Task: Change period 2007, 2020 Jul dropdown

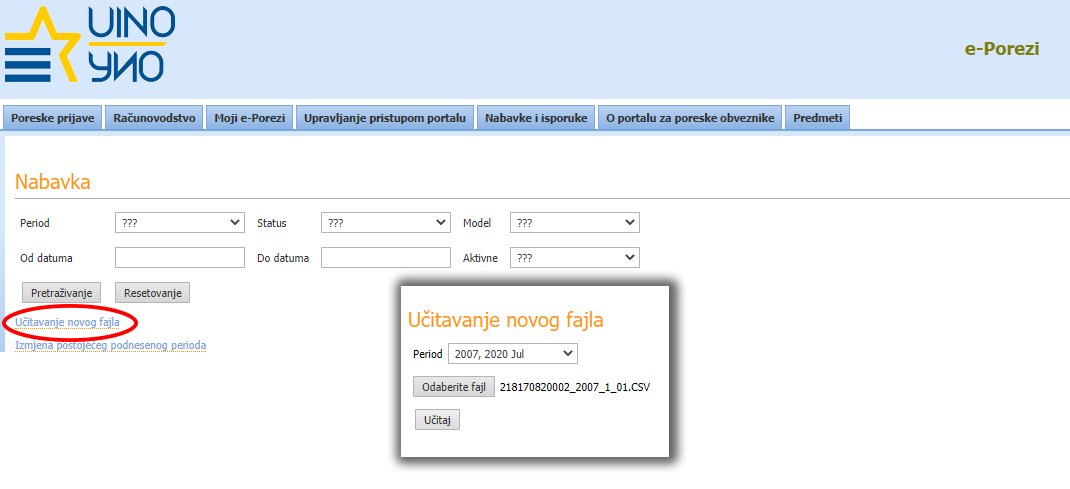Action: point(512,354)
